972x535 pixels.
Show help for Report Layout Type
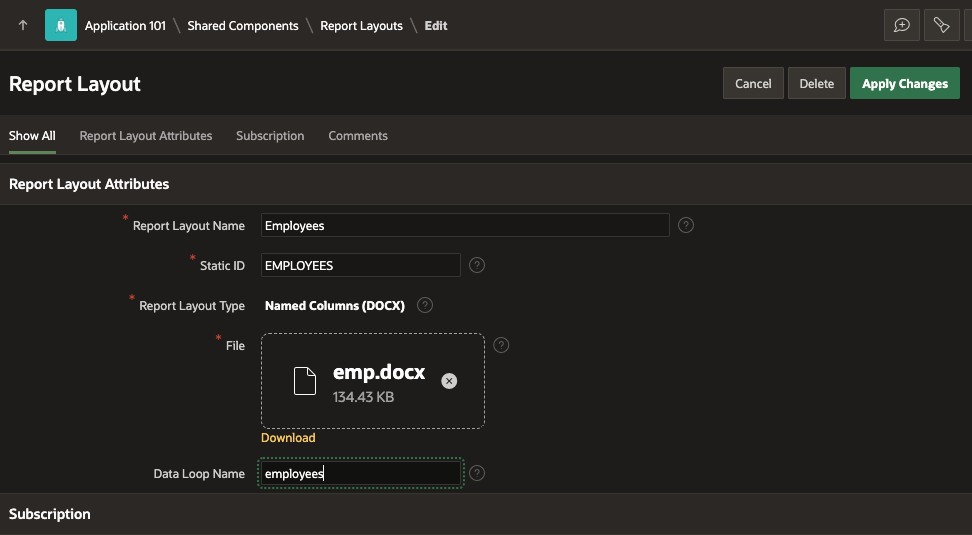tap(425, 305)
